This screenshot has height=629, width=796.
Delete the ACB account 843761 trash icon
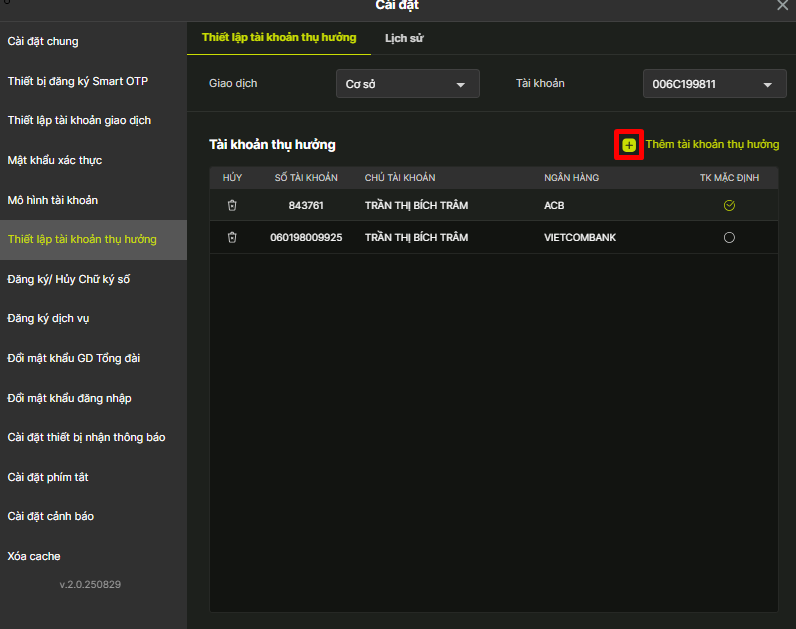[x=232, y=206]
